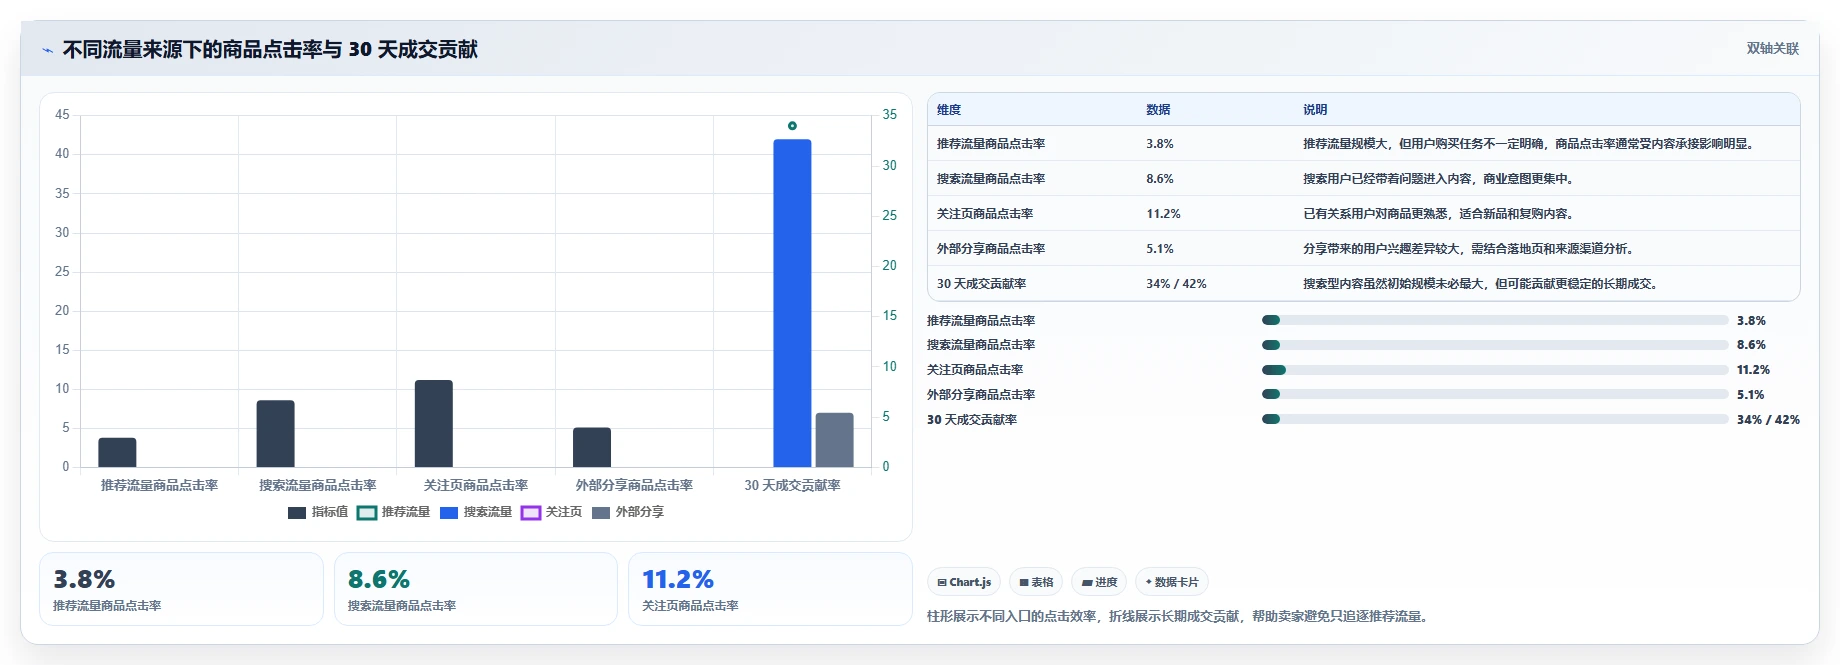Screen dimensions: 1840x665
Task: Toggle the 推荐流量 legend series
Action: pos(394,512)
